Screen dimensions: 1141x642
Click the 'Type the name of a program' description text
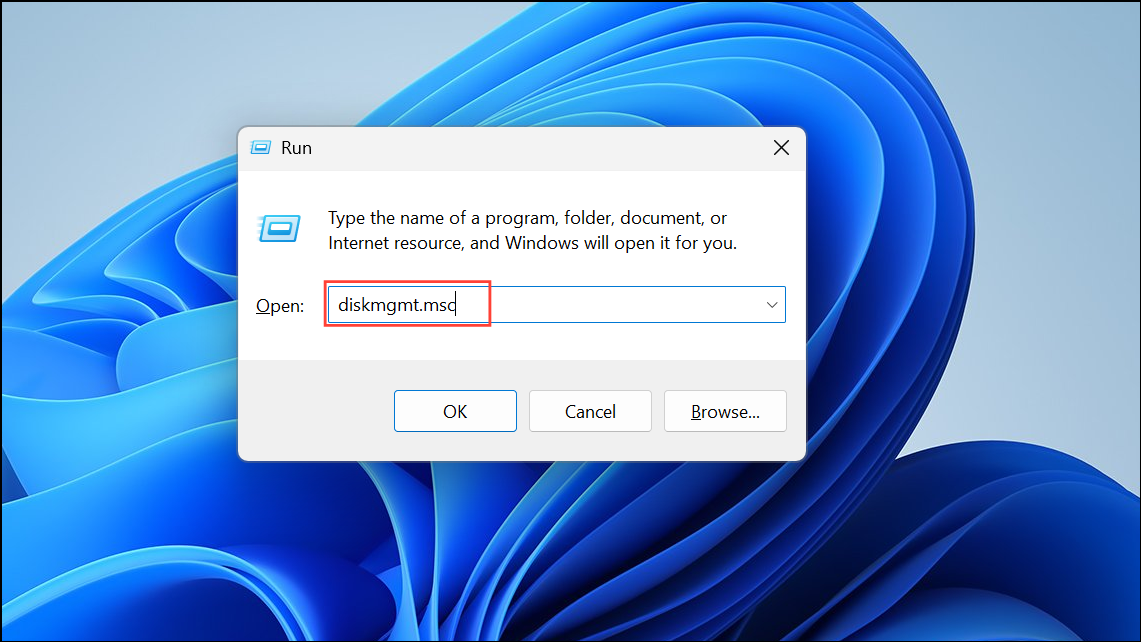coord(532,230)
